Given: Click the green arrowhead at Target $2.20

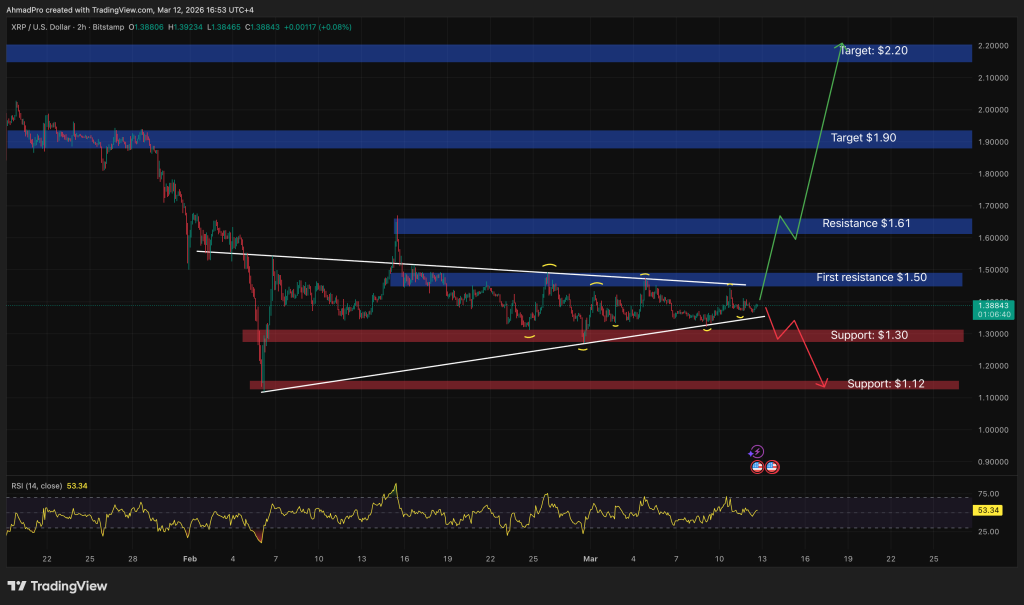Looking at the screenshot, I should (x=841, y=46).
